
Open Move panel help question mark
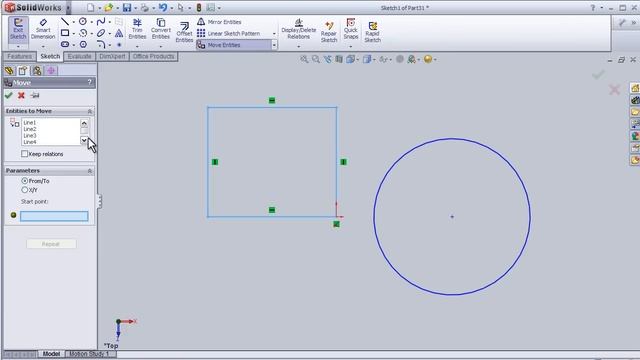[x=90, y=82]
